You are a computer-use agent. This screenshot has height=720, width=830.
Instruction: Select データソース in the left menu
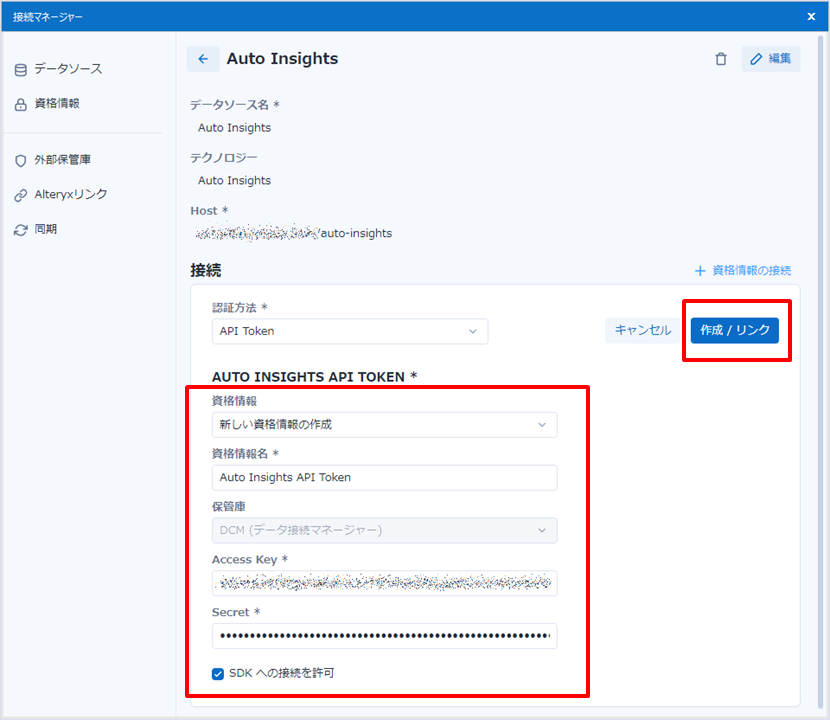[68, 69]
